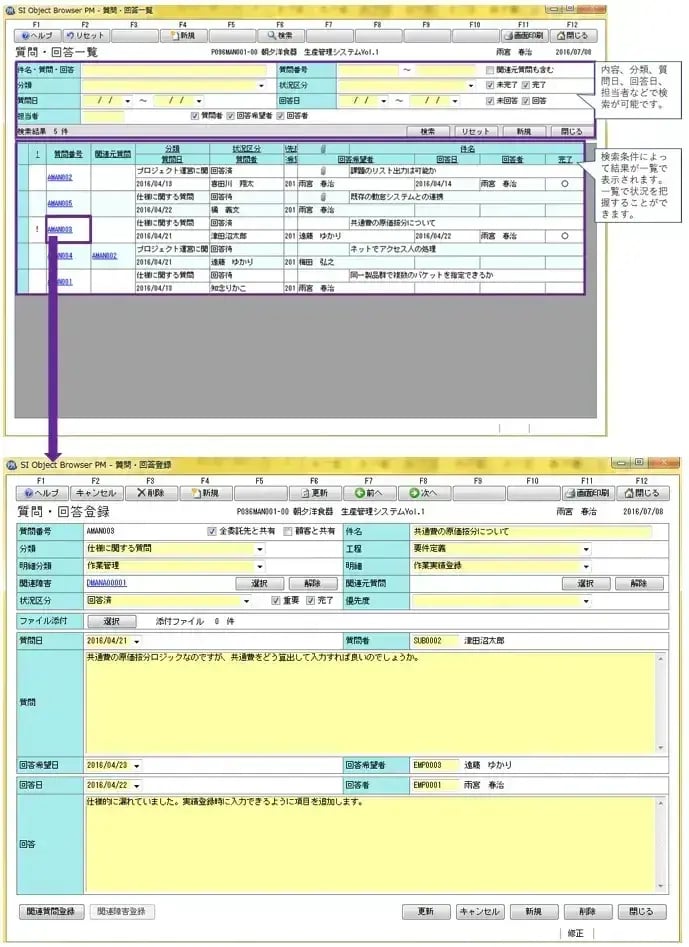Expand the 状況区分 dropdown showing 回答済
Image resolution: width=689 pixels, height=947 pixels.
click(247, 602)
